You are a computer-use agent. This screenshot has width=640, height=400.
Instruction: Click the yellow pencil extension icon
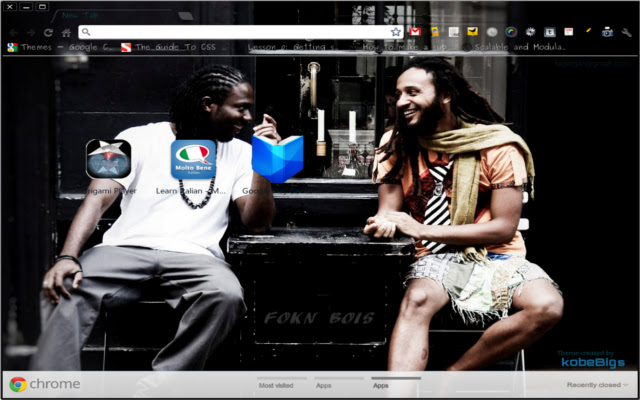[x=588, y=31]
